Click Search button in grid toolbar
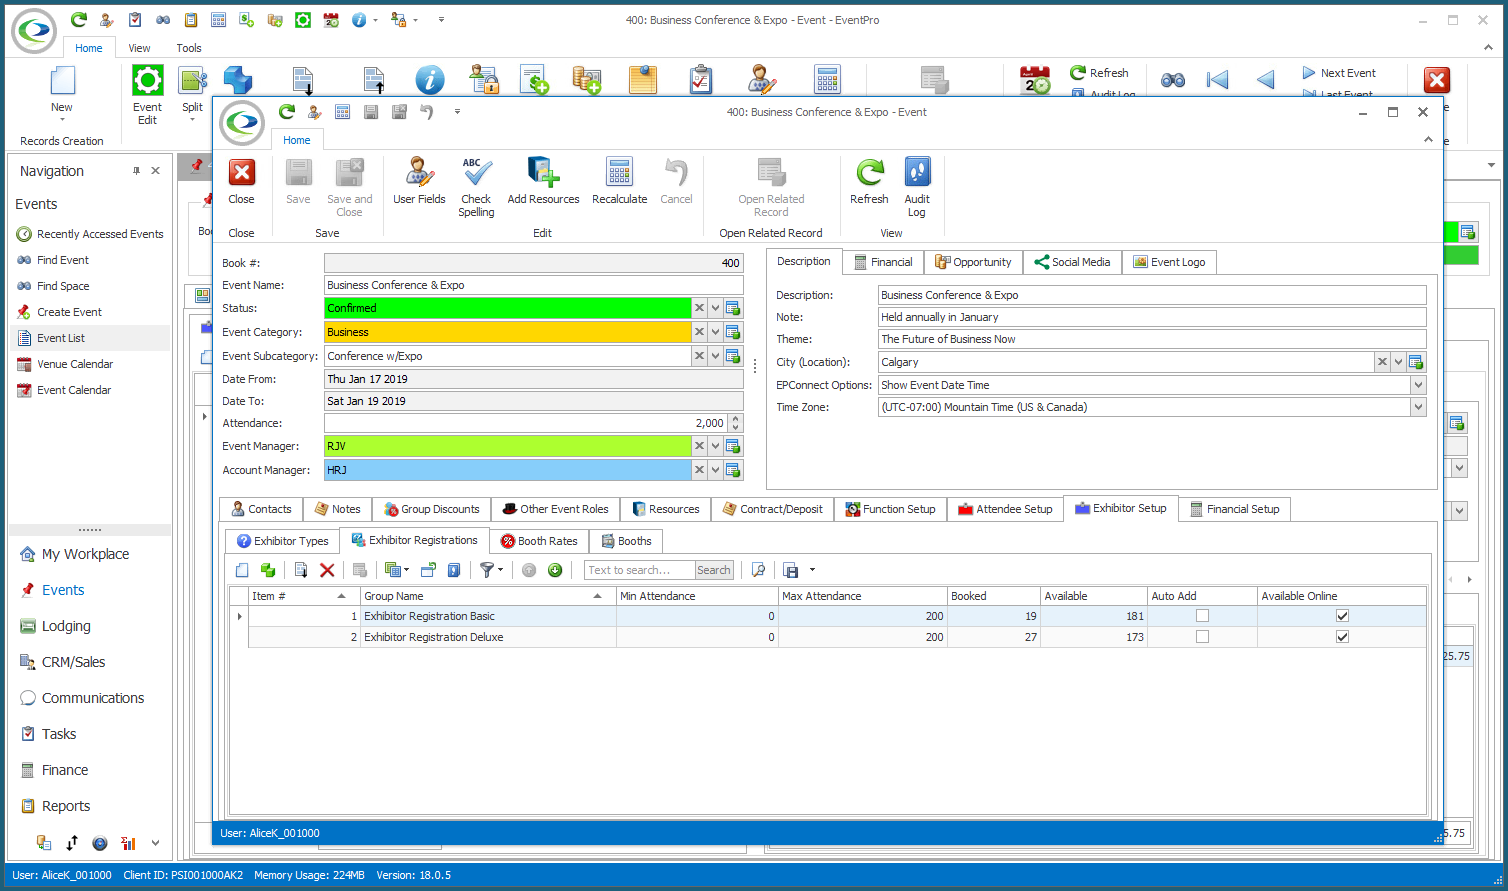This screenshot has width=1508, height=891. [714, 570]
